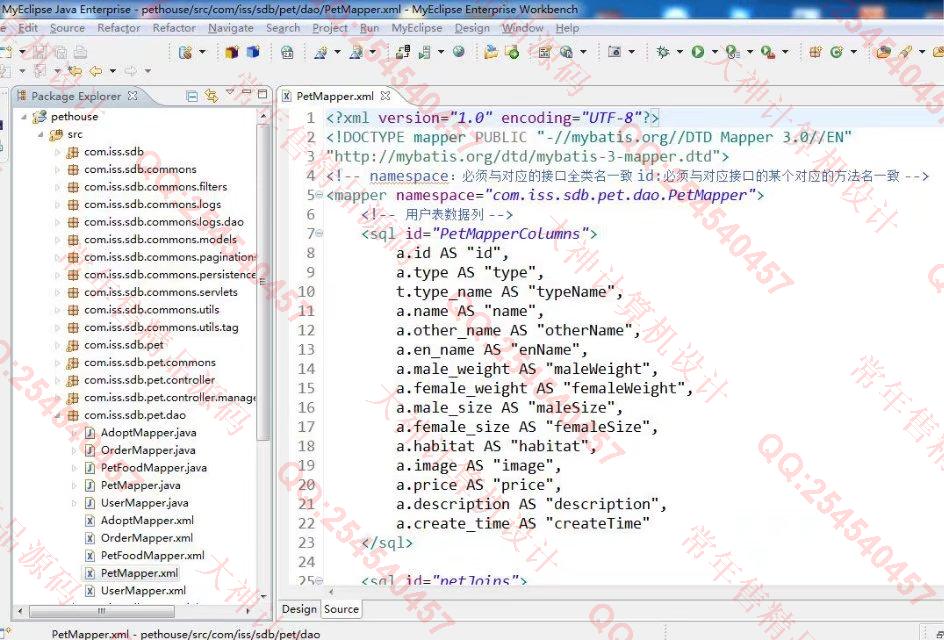The height and width of the screenshot is (640, 944).
Task: Collapse the src folder node
Action: (x=41, y=134)
